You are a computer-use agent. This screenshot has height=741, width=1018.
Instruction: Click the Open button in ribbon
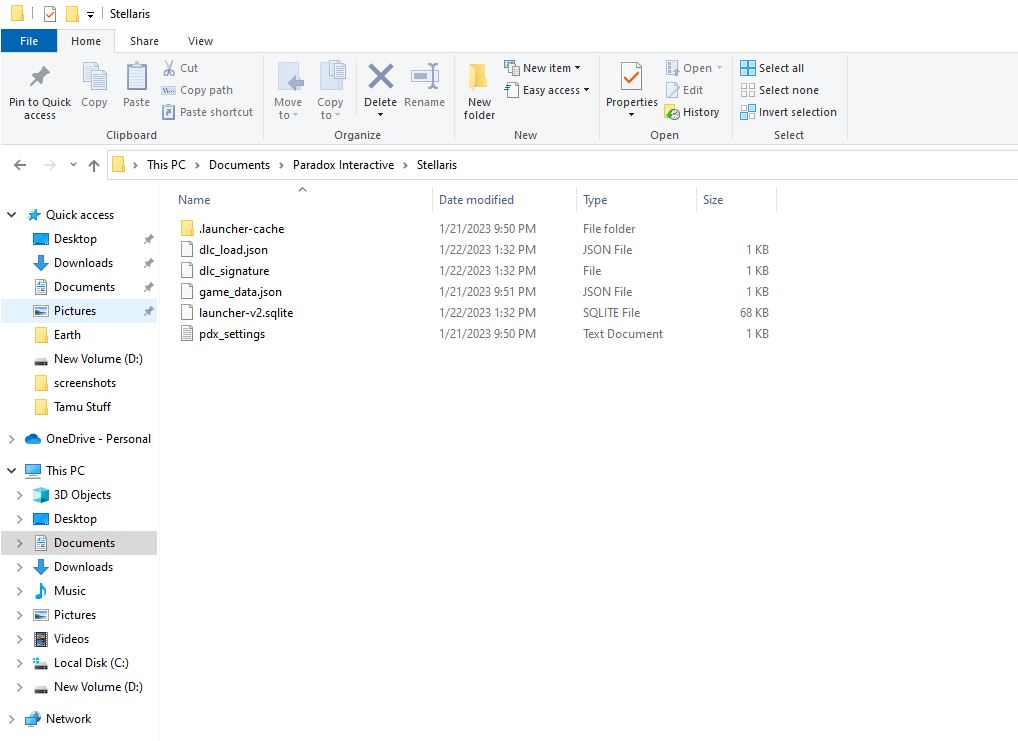[693, 68]
